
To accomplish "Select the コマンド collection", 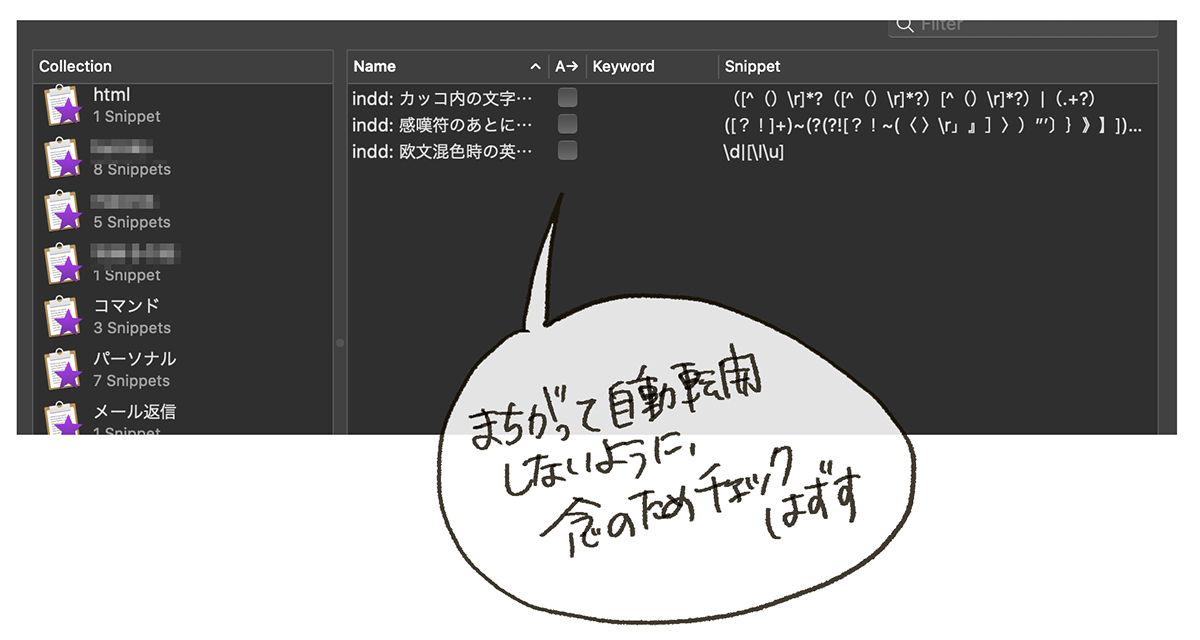I will (x=183, y=316).
